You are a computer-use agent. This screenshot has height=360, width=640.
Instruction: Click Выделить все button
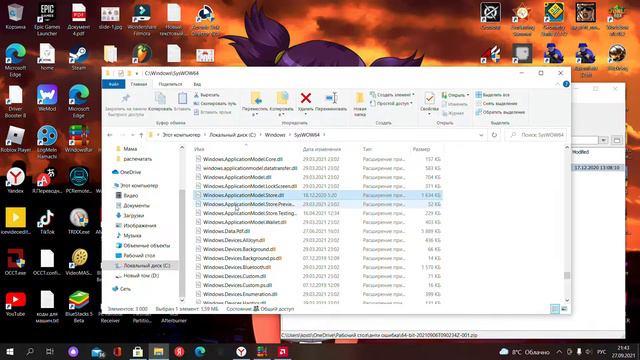[492, 95]
